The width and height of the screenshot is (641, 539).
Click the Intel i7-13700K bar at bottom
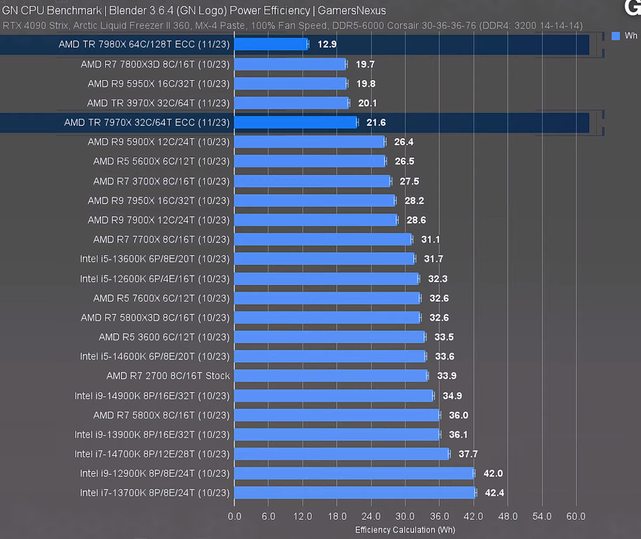[x=354, y=493]
